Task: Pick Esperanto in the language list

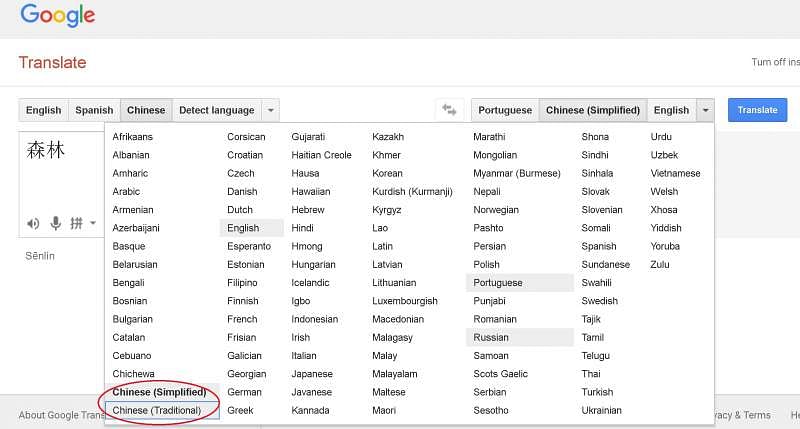Action: click(249, 246)
